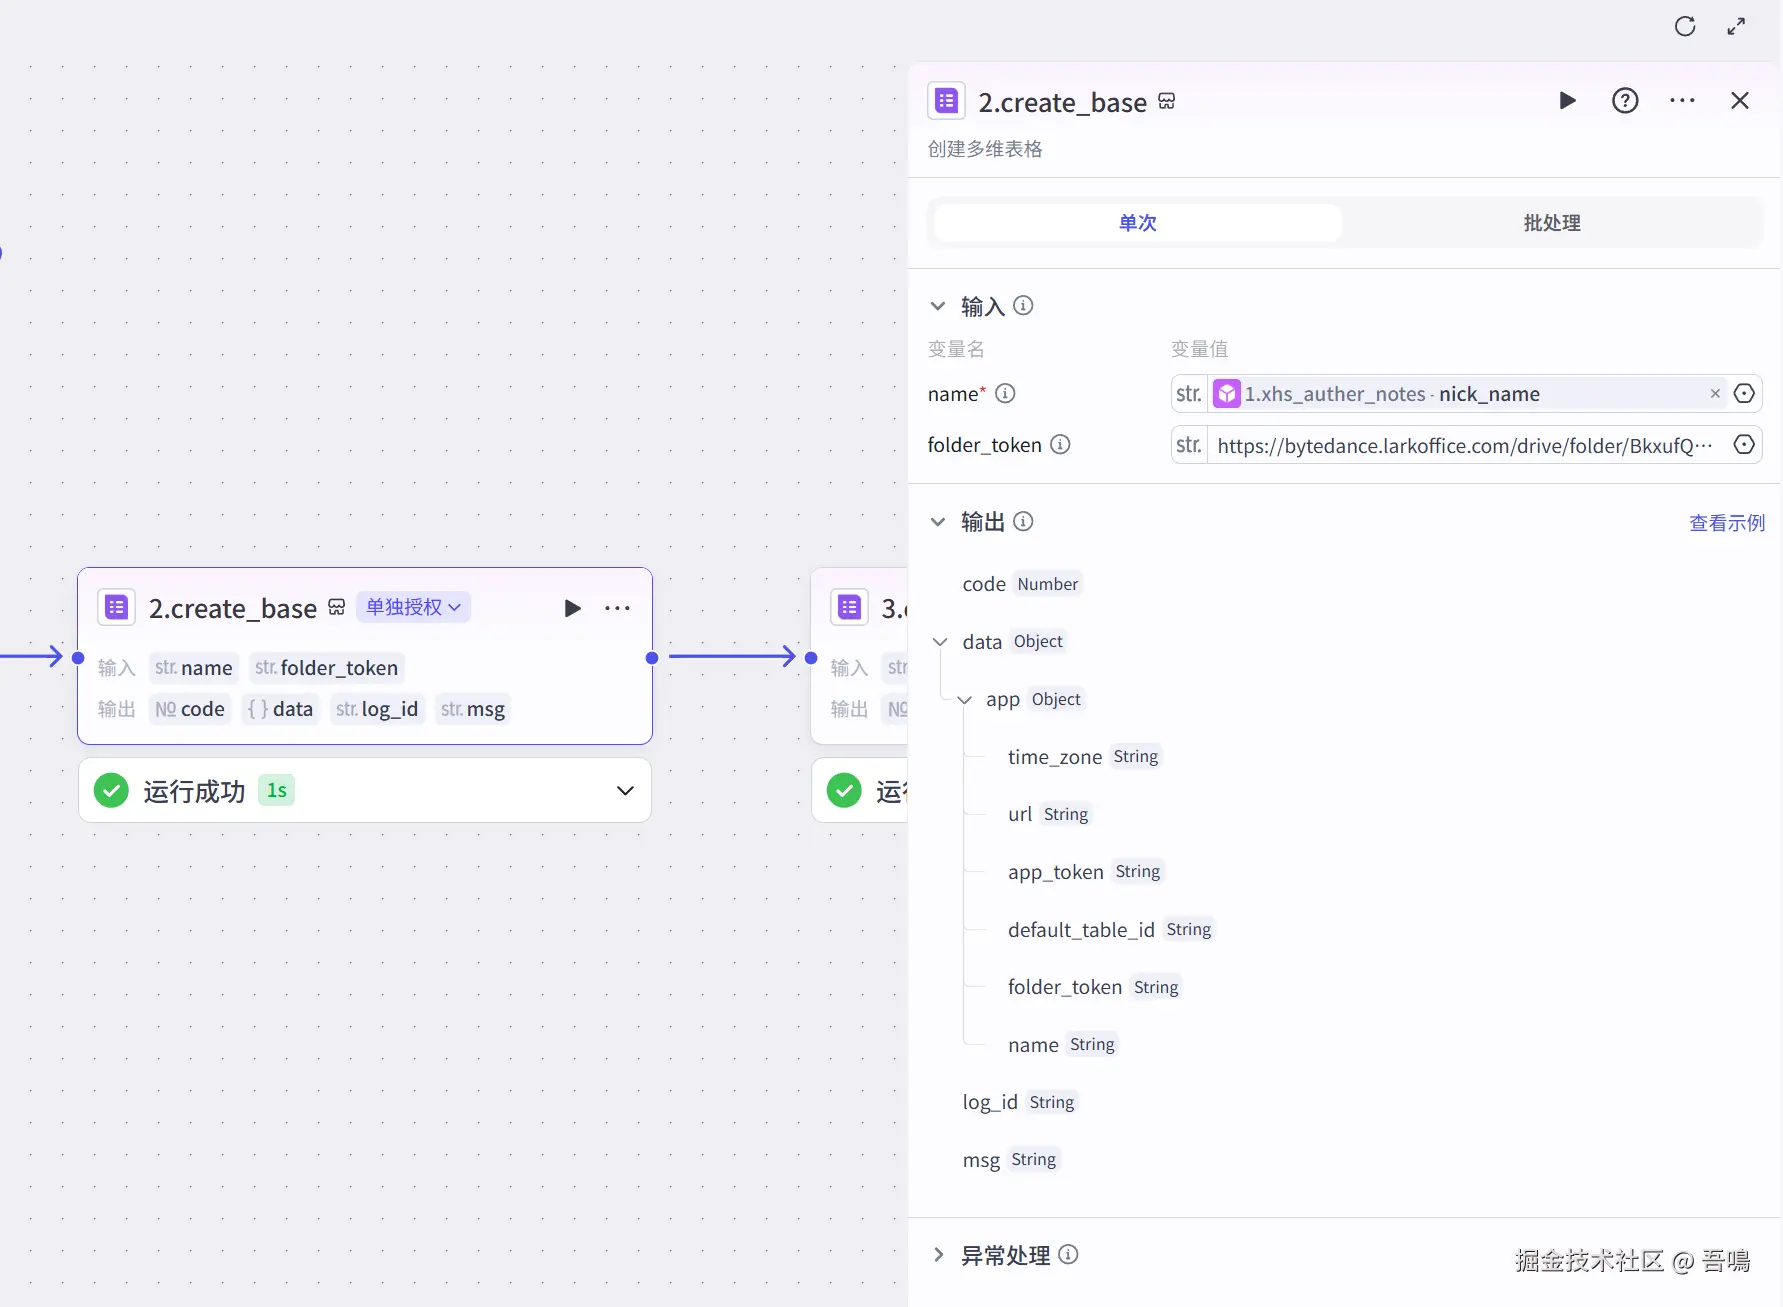Screen dimensions: 1783x1307
Task: Show info icon next to name variable
Action: click(x=1006, y=393)
